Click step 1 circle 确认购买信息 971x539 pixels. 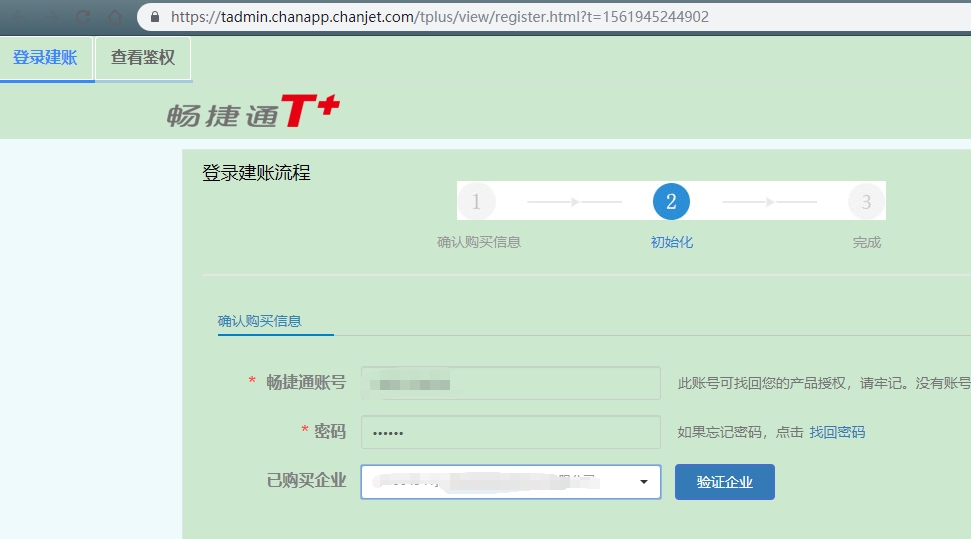click(476, 201)
